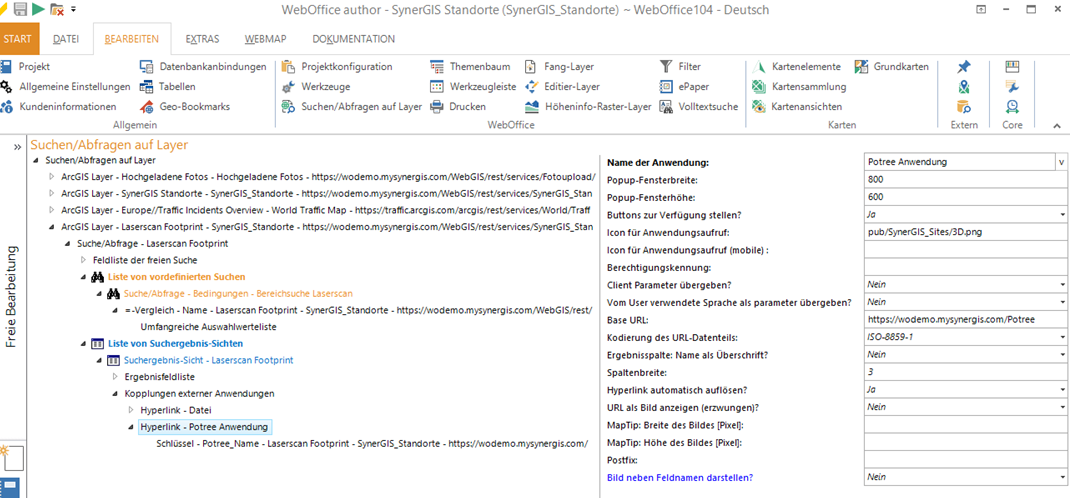Open ePaper in the ribbon
This screenshot has height=498, width=1070.
684,87
